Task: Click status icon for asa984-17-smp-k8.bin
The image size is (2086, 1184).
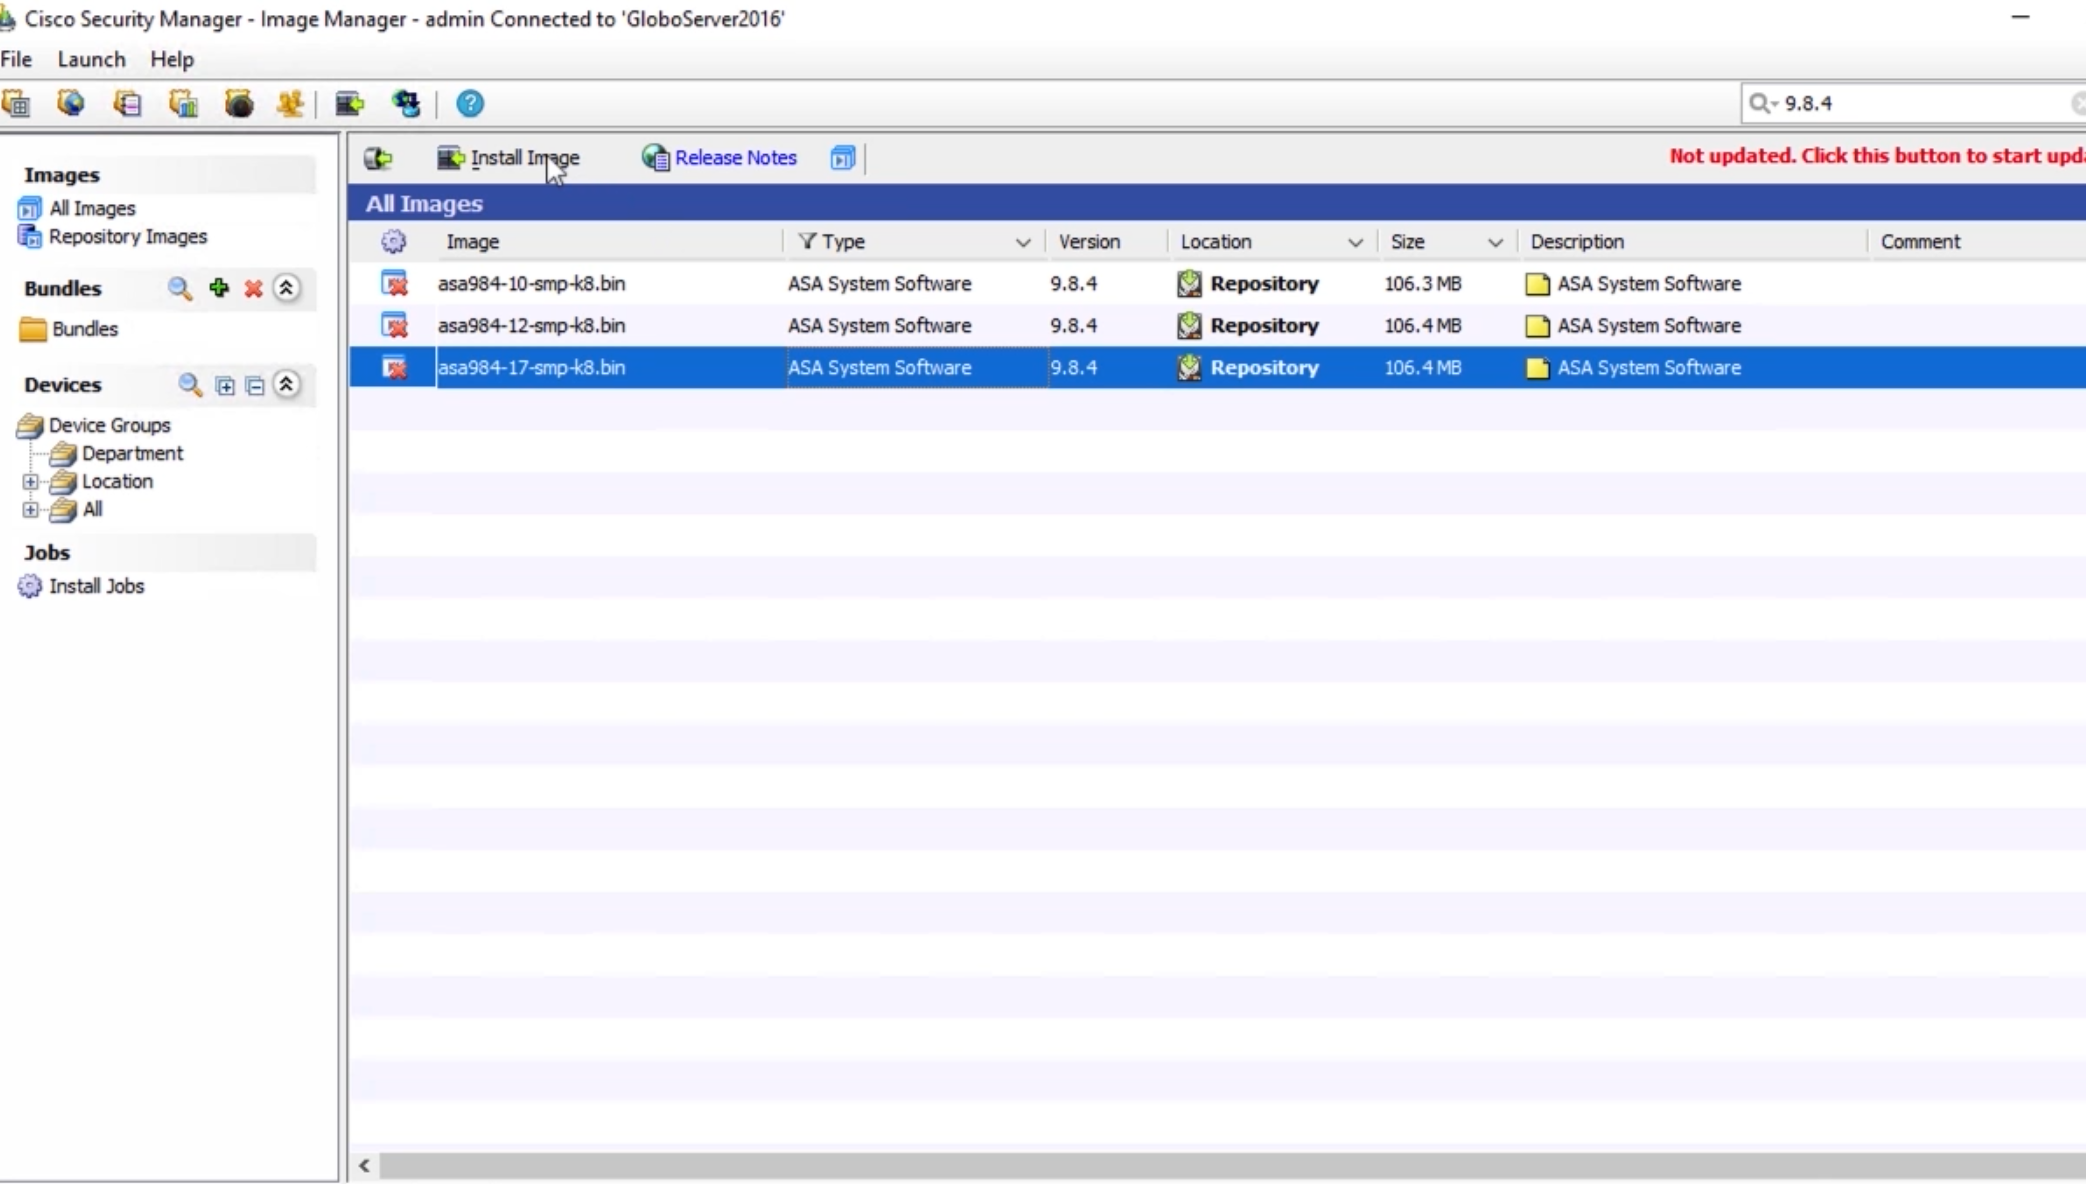Action: coord(395,368)
